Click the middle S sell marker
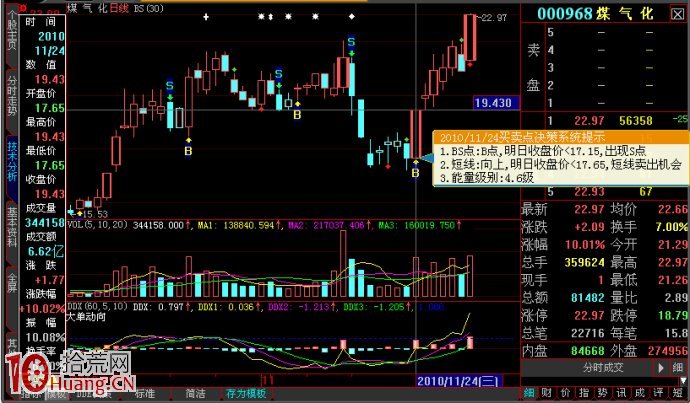The width and height of the screenshot is (690, 403). (x=279, y=74)
